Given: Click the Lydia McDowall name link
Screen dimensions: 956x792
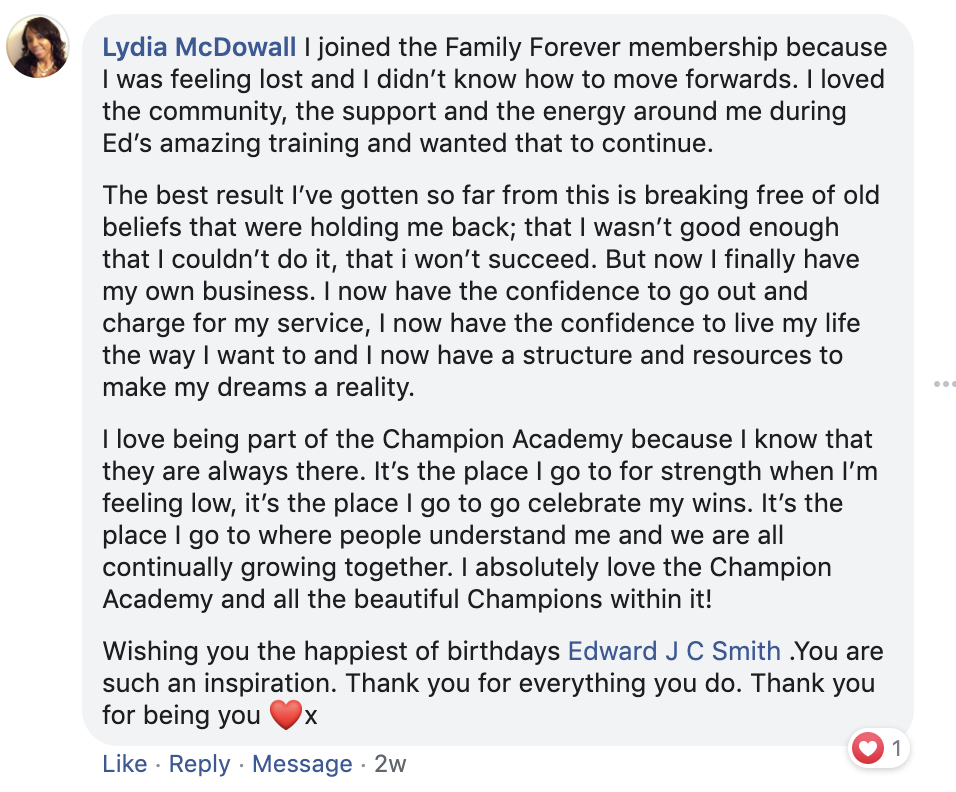Looking at the screenshot, I should click(x=200, y=47).
